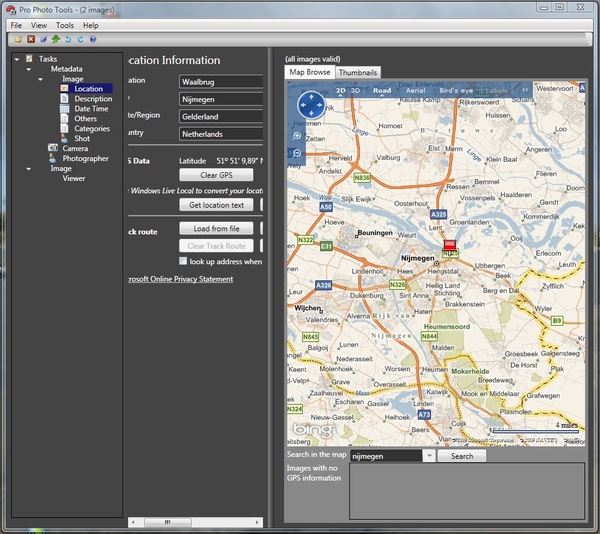The image size is (600, 534).
Task: Open the File menu
Action: (16, 25)
